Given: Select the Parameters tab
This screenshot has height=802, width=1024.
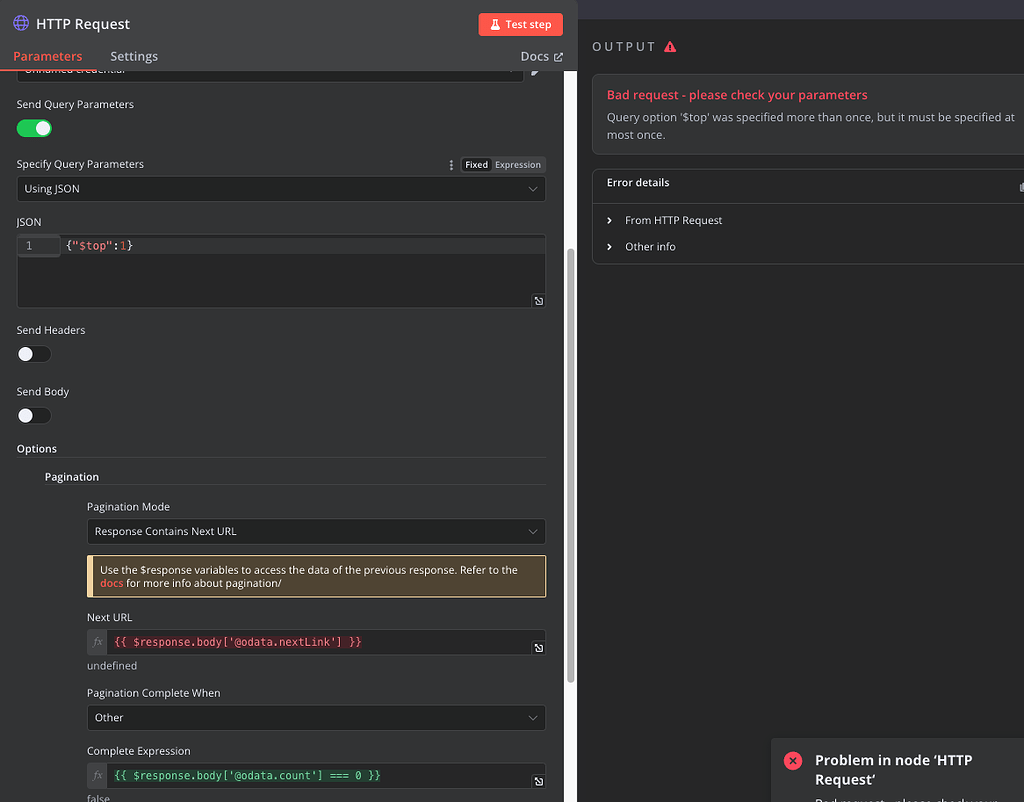Looking at the screenshot, I should tap(47, 56).
